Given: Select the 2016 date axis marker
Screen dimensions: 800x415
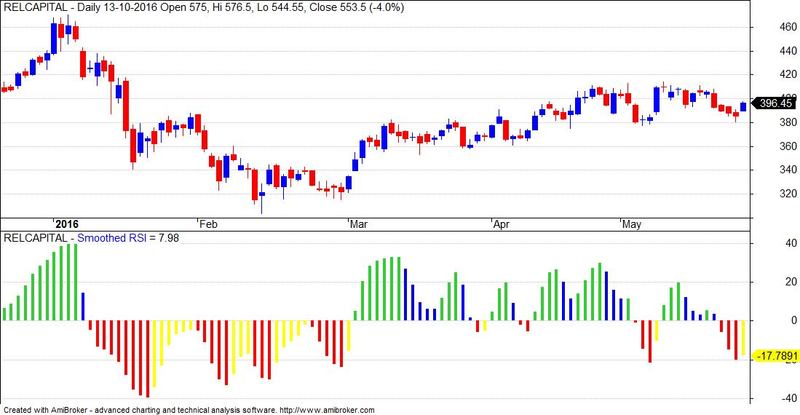Looking at the screenshot, I should click(x=67, y=224).
